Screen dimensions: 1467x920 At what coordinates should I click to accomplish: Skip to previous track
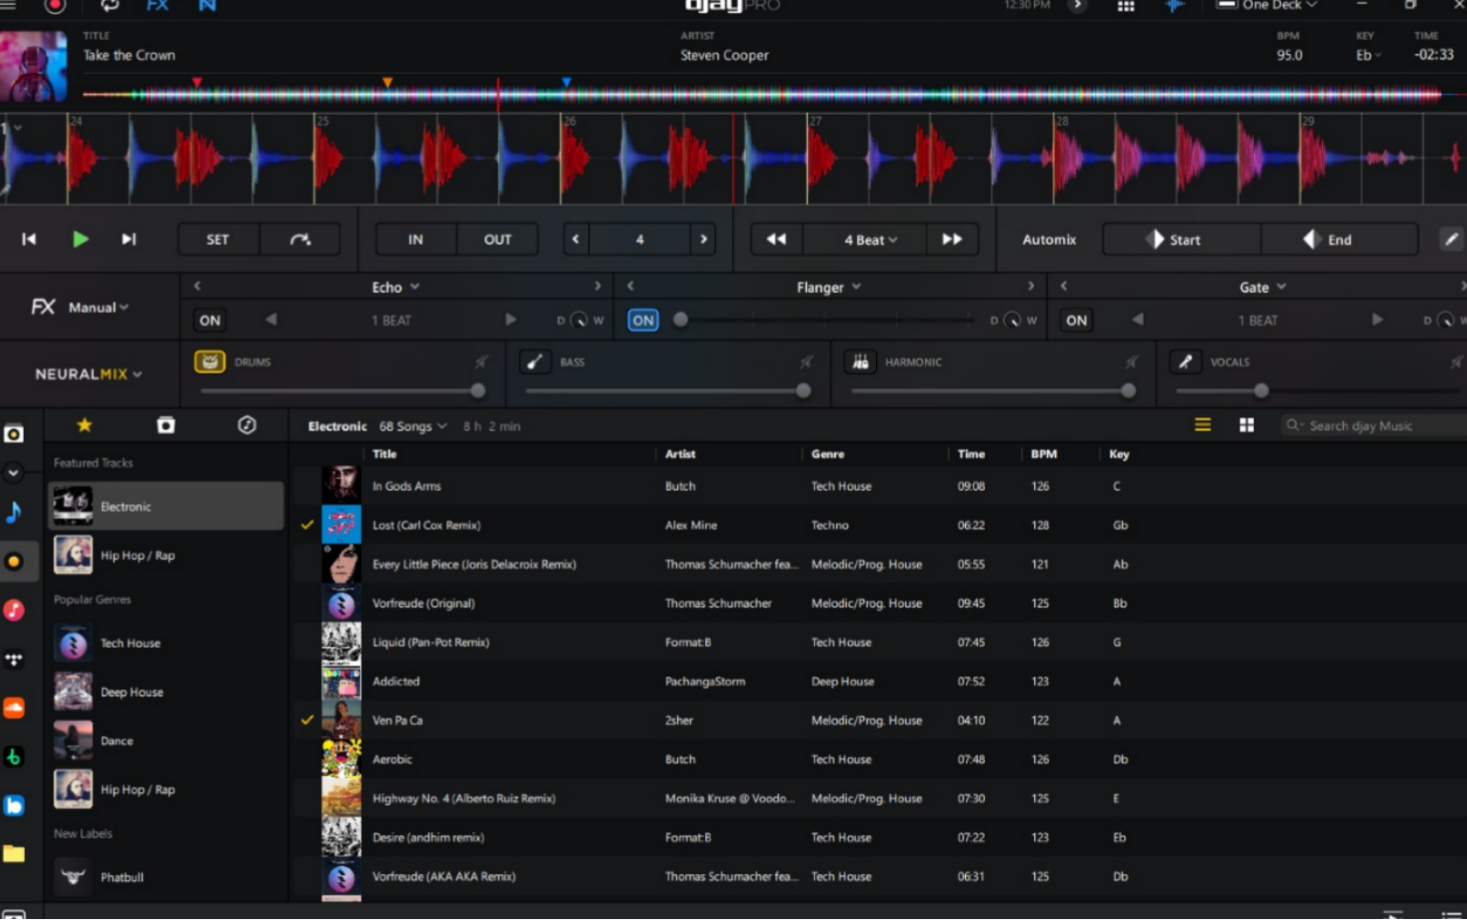29,239
